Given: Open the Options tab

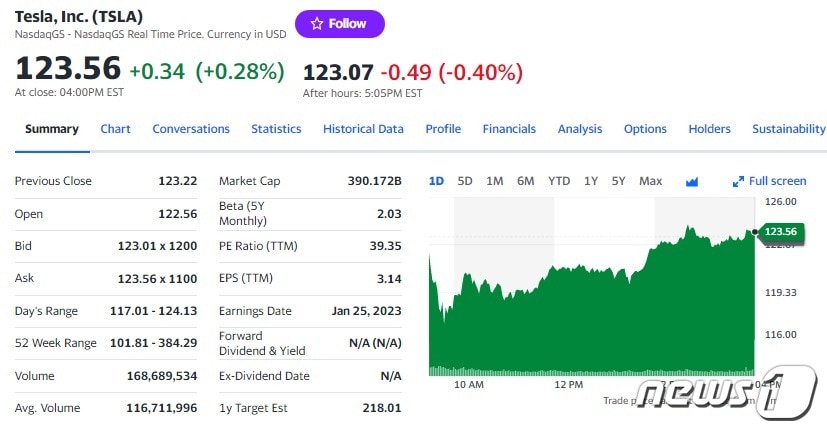Looking at the screenshot, I should [645, 129].
